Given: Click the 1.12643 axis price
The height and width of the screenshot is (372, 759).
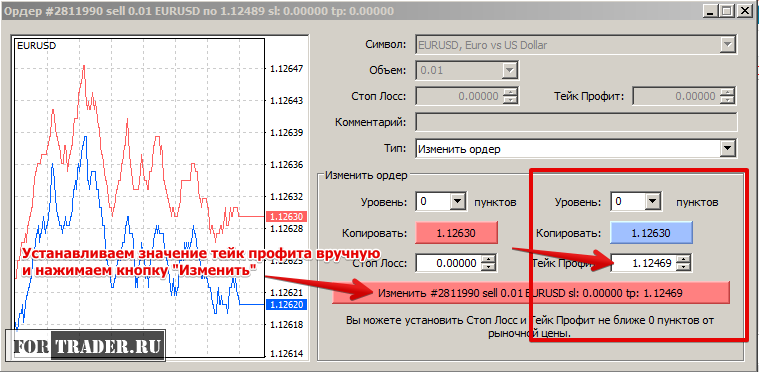Looking at the screenshot, I should tap(287, 101).
